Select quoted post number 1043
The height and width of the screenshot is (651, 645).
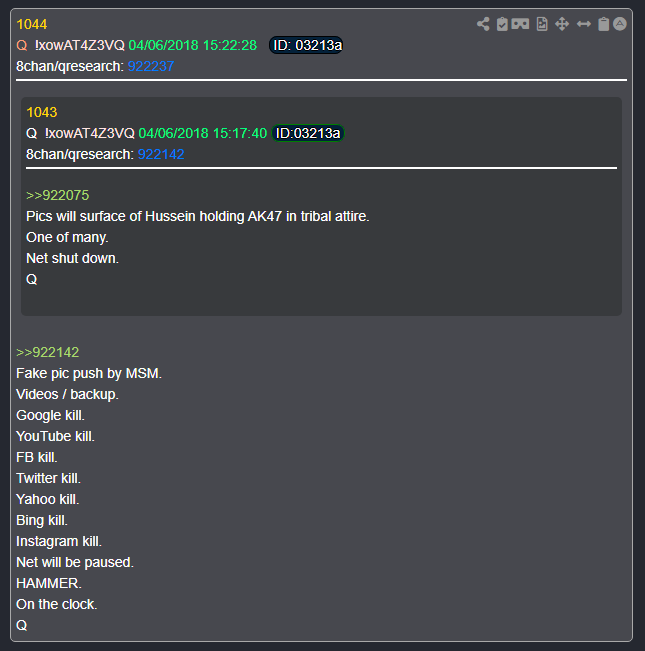(42, 113)
